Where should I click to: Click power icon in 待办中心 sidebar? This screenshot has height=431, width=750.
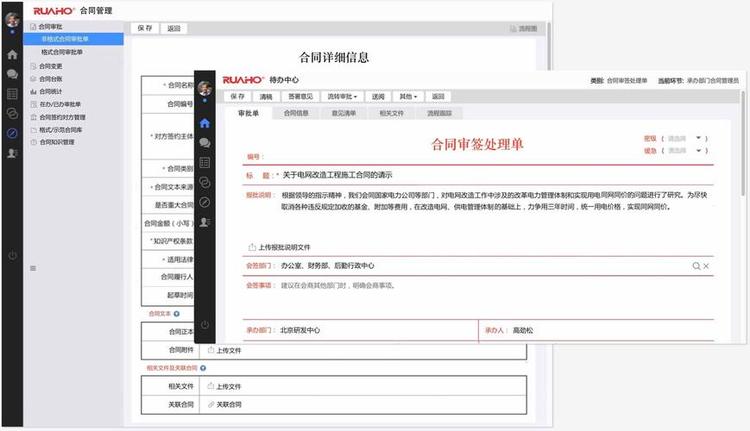point(205,325)
